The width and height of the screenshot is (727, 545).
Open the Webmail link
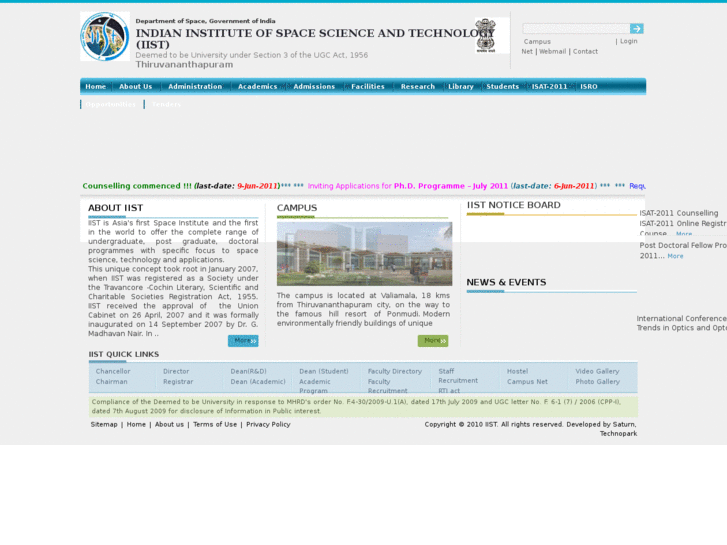[x=552, y=51]
